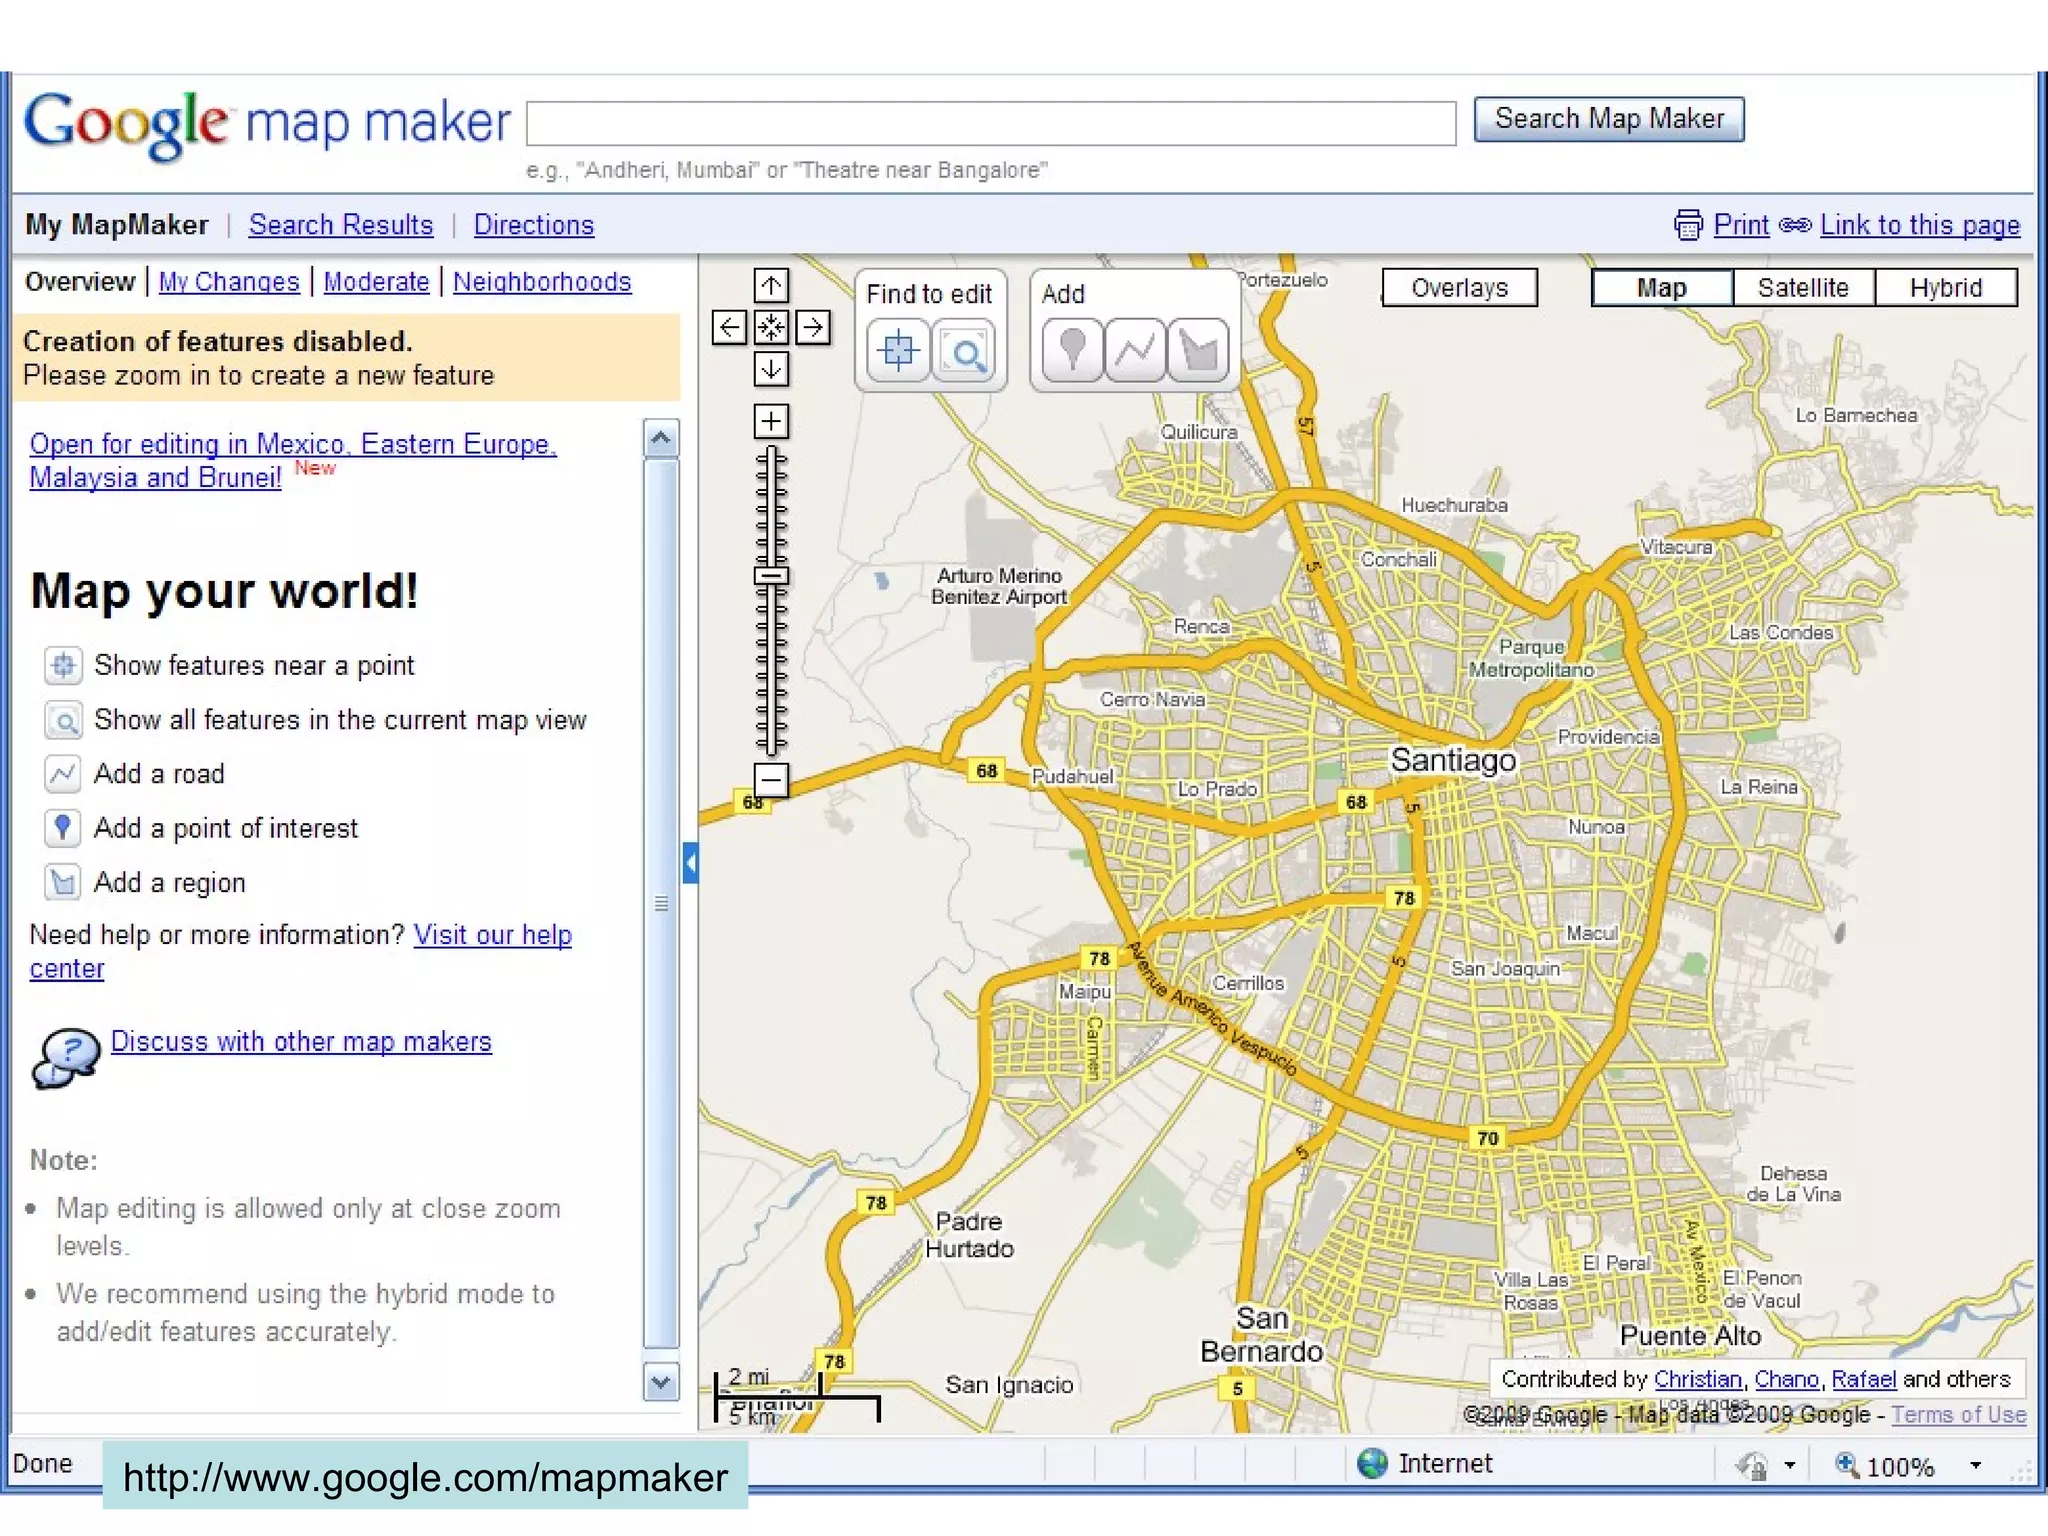Choose the Add region tool in Add toolbar
Image resolution: width=2048 pixels, height=1536 pixels.
(x=1198, y=351)
